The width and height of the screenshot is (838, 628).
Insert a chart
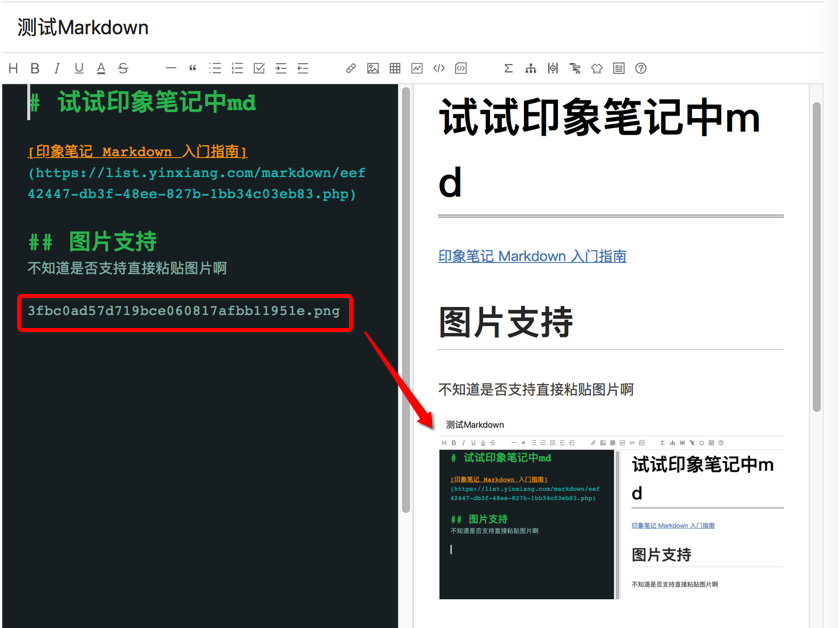point(417,68)
